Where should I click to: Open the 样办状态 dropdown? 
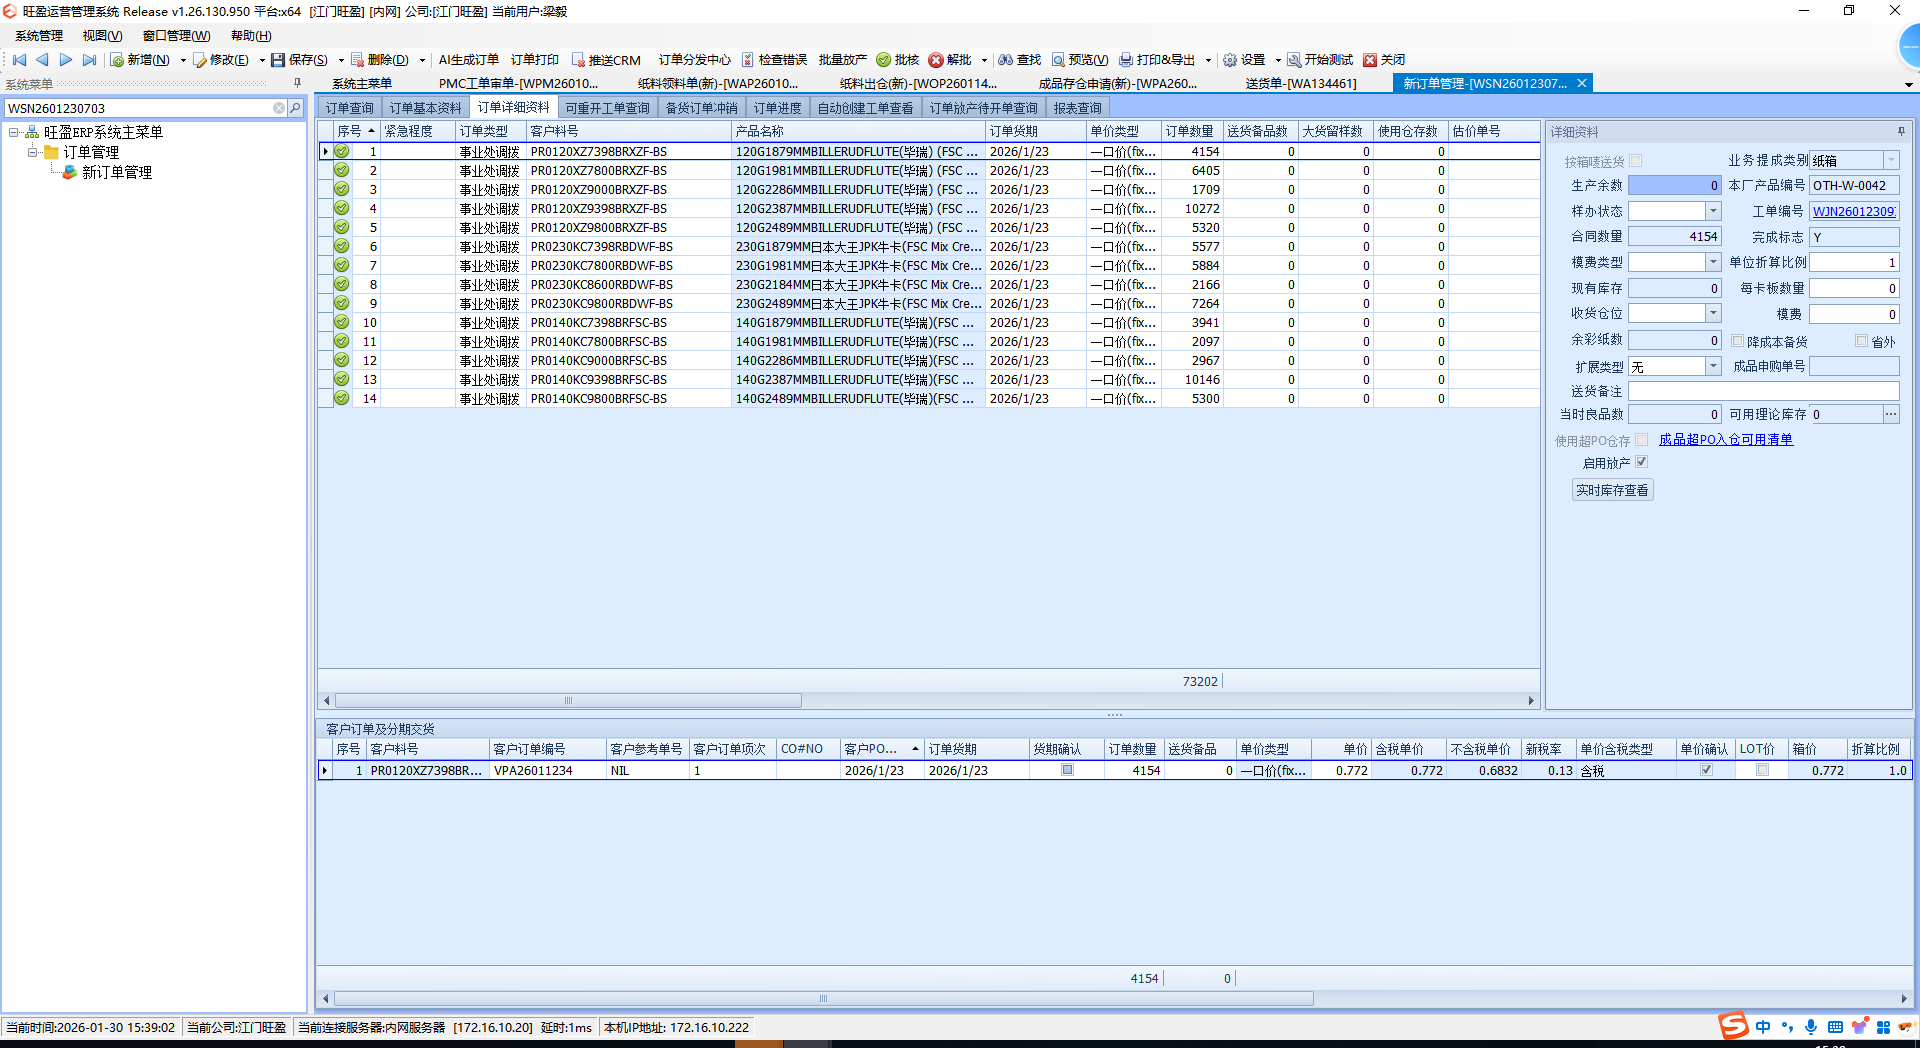click(x=1713, y=211)
